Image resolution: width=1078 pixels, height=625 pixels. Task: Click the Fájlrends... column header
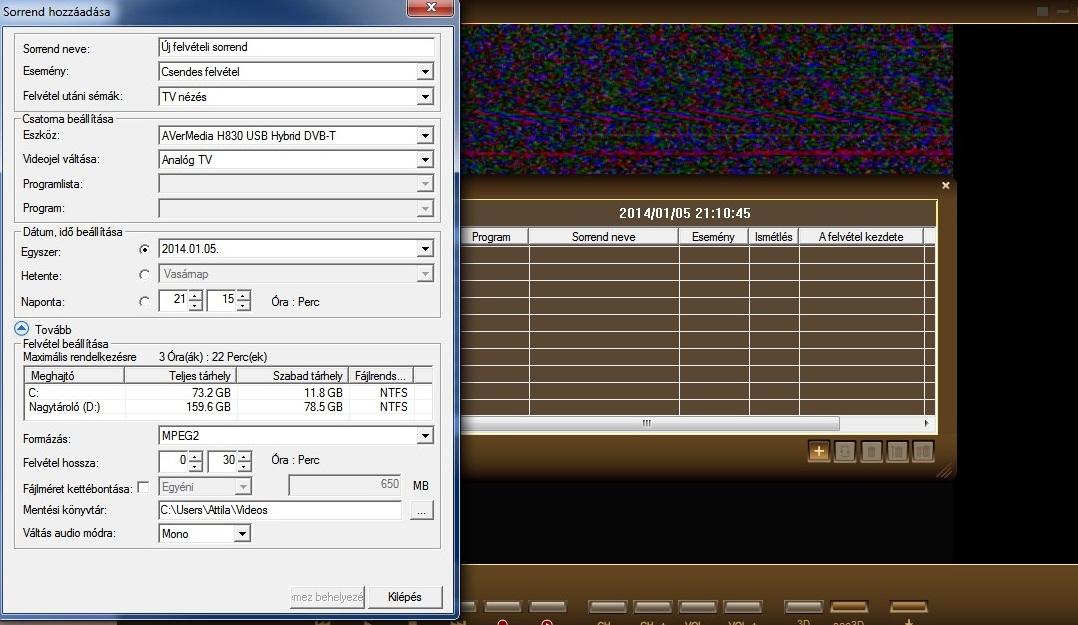coord(381,375)
